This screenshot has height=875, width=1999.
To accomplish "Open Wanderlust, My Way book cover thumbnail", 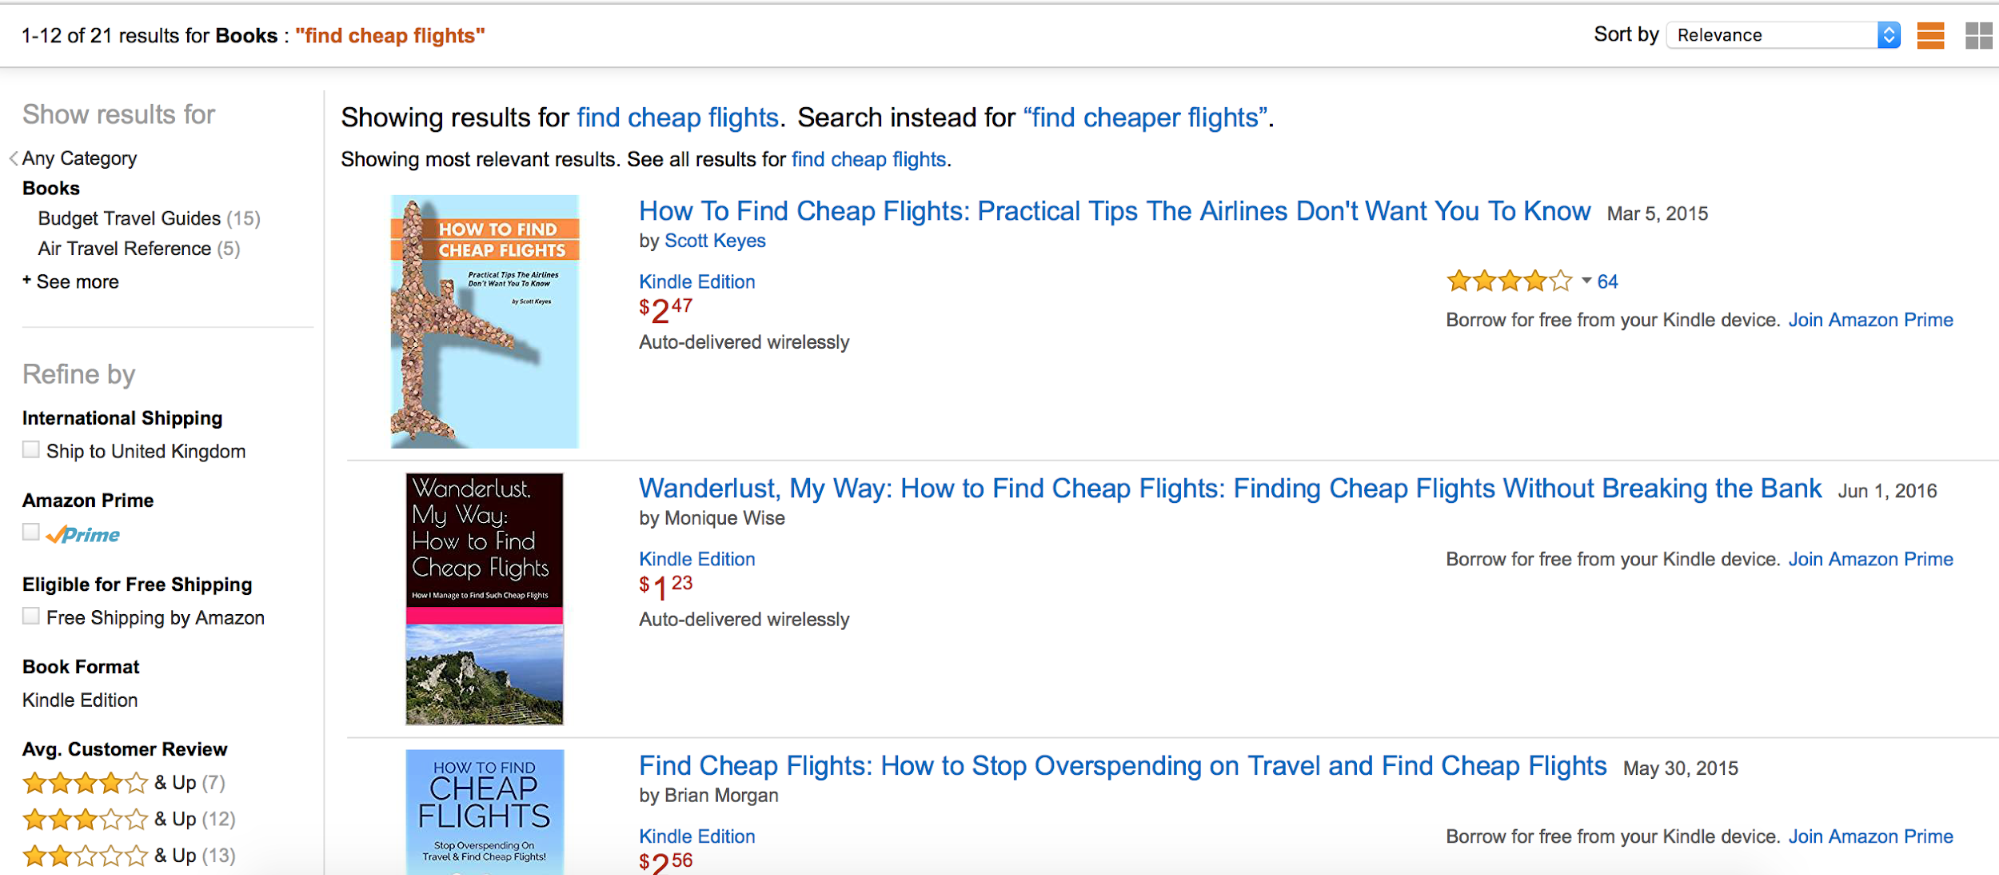I will click(x=485, y=598).
